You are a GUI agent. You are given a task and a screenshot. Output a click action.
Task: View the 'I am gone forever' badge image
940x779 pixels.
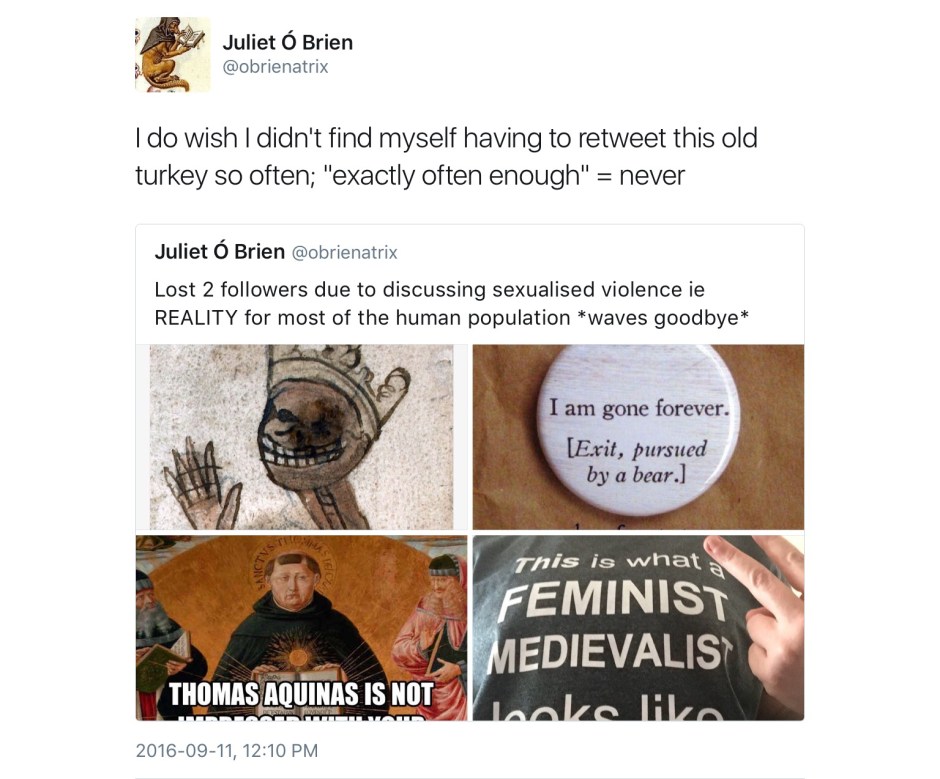coord(638,437)
